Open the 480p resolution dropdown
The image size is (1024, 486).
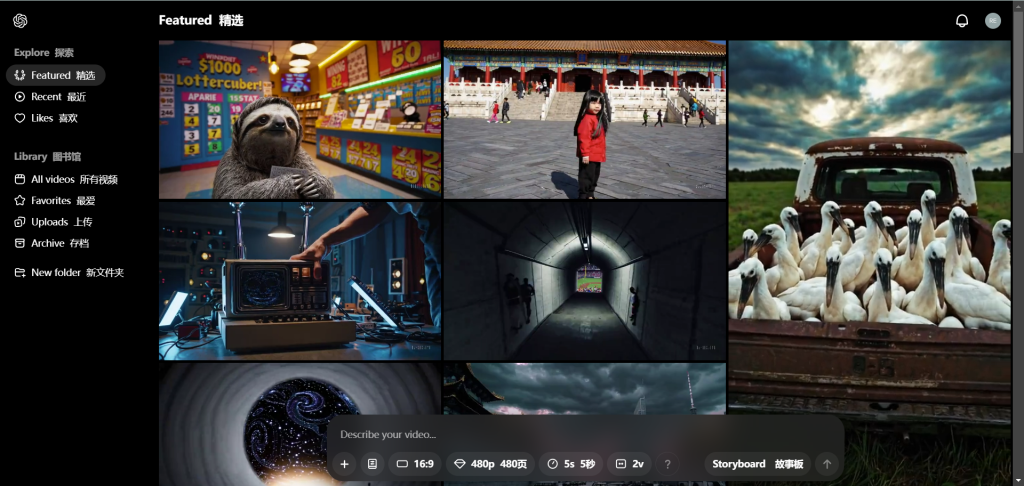click(x=490, y=464)
